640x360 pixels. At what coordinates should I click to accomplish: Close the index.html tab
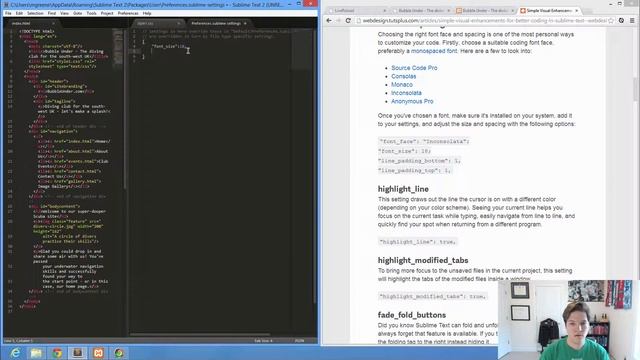coord(53,23)
